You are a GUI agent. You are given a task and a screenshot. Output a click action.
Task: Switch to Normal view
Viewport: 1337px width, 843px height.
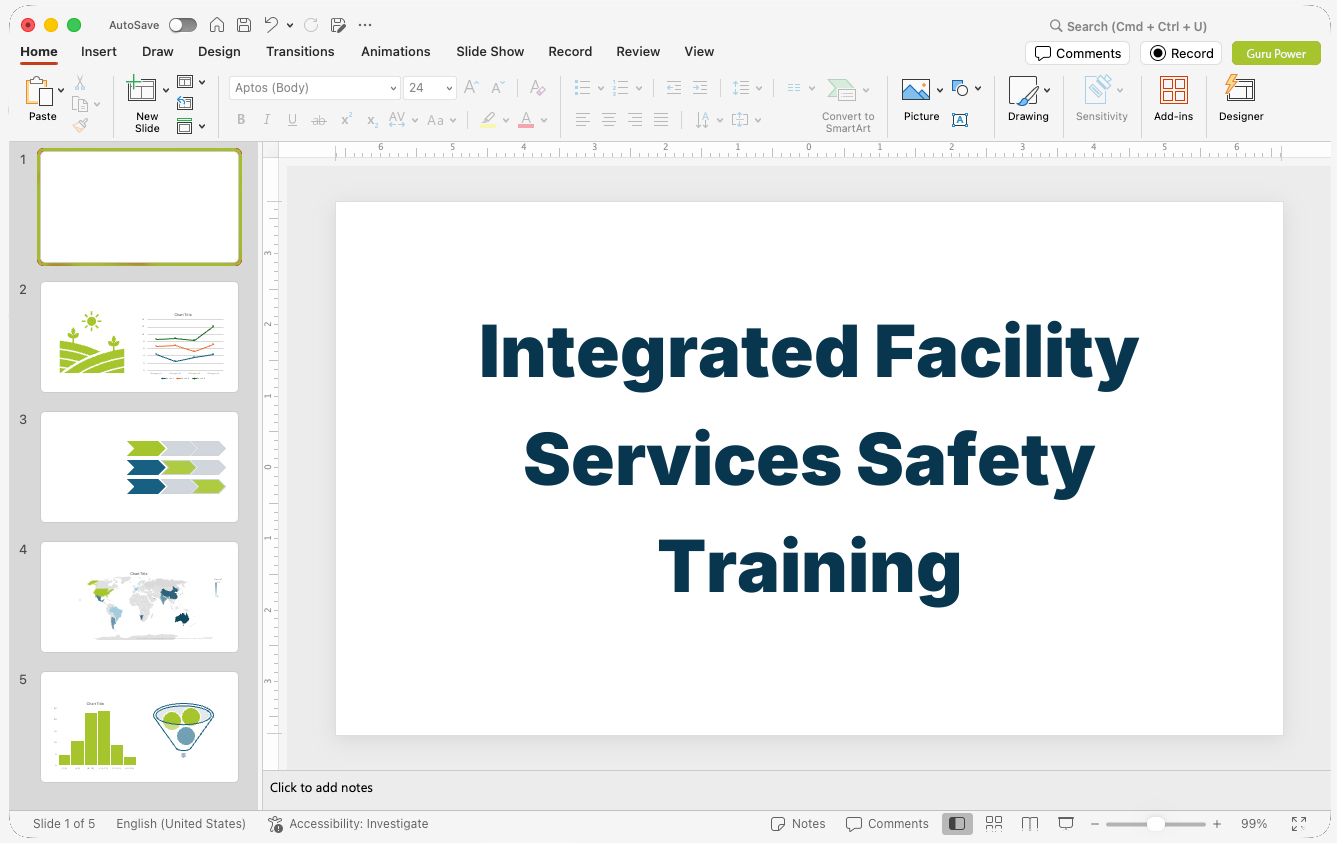pos(957,824)
